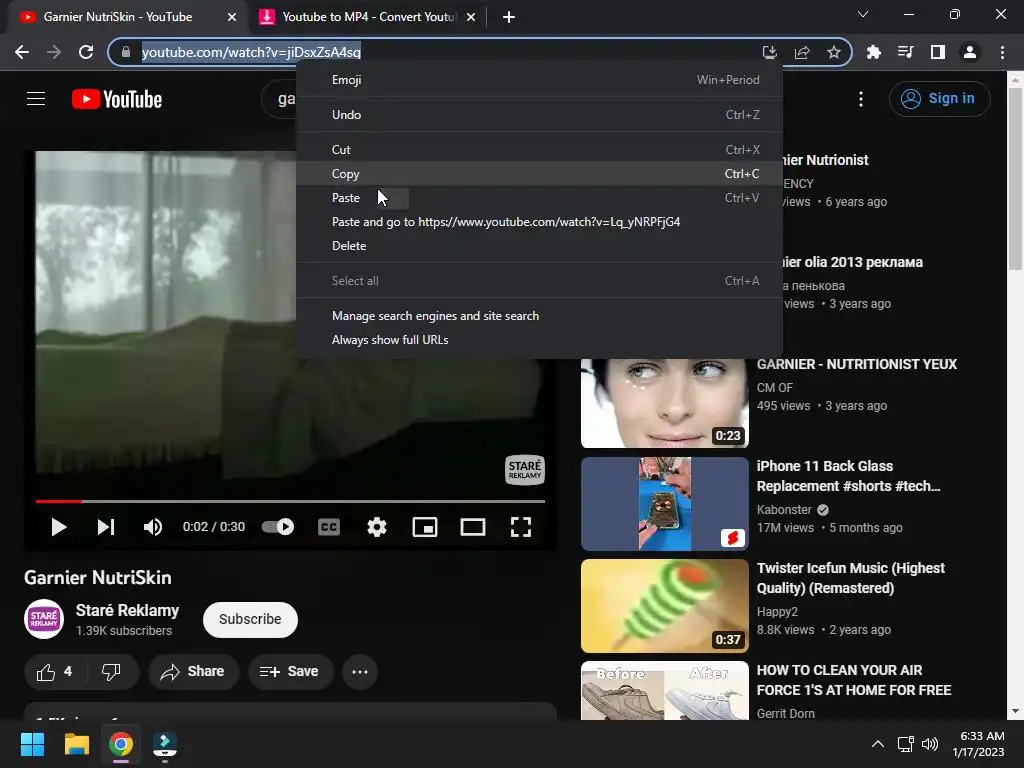Choose Paste and go to youtube URL
This screenshot has width=1024, height=768.
pos(539,222)
